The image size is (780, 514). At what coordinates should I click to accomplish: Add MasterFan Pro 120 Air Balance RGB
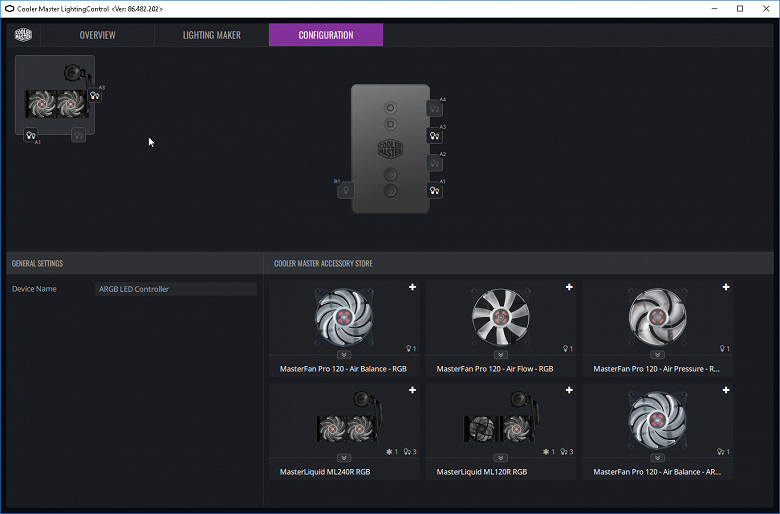click(412, 287)
